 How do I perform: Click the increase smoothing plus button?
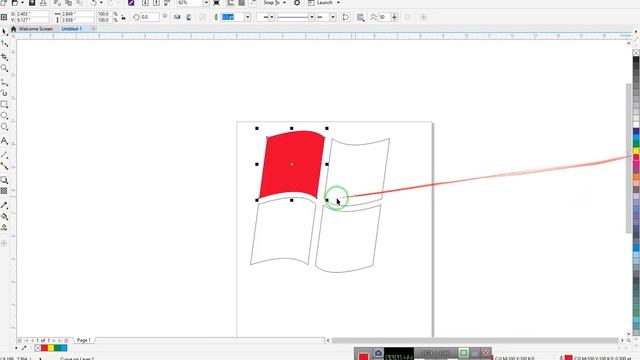(x=394, y=17)
